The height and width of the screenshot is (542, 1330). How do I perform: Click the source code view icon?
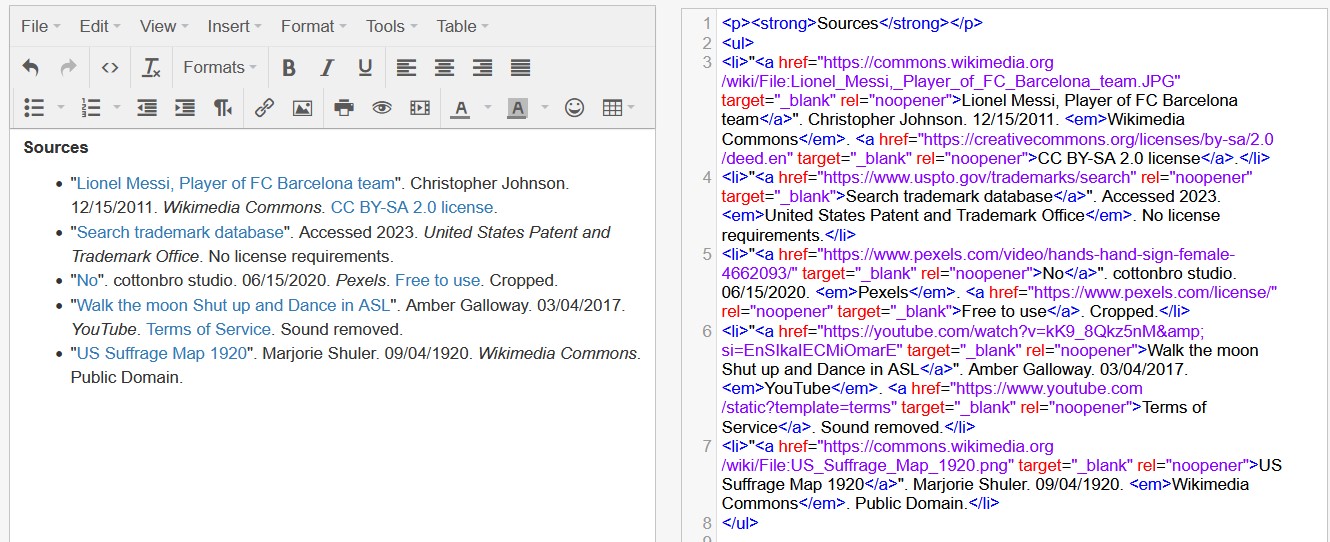pos(110,68)
